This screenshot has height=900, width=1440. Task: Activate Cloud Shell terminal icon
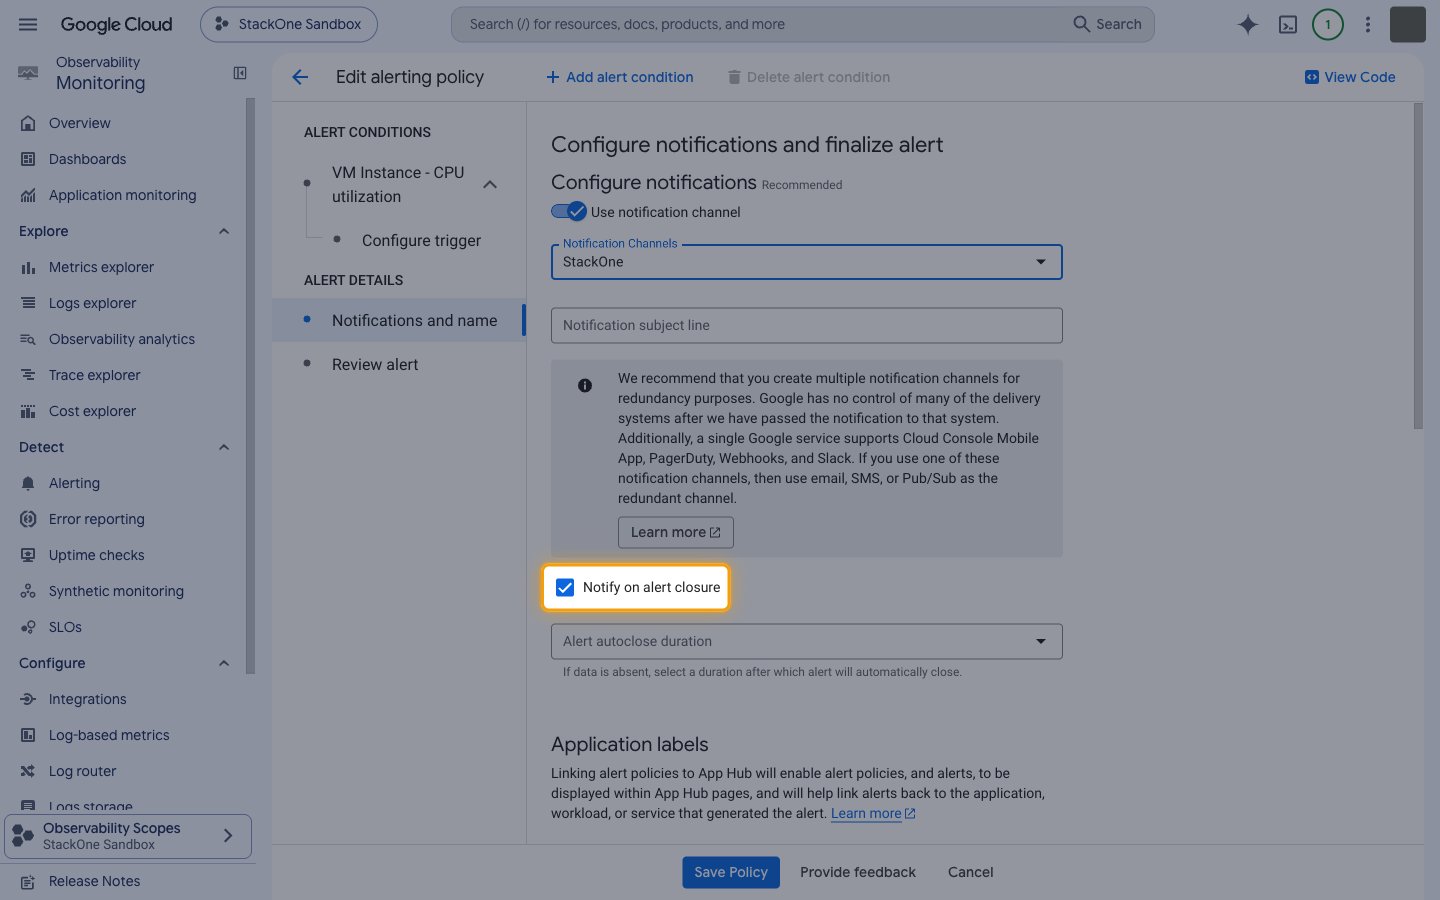(1288, 24)
